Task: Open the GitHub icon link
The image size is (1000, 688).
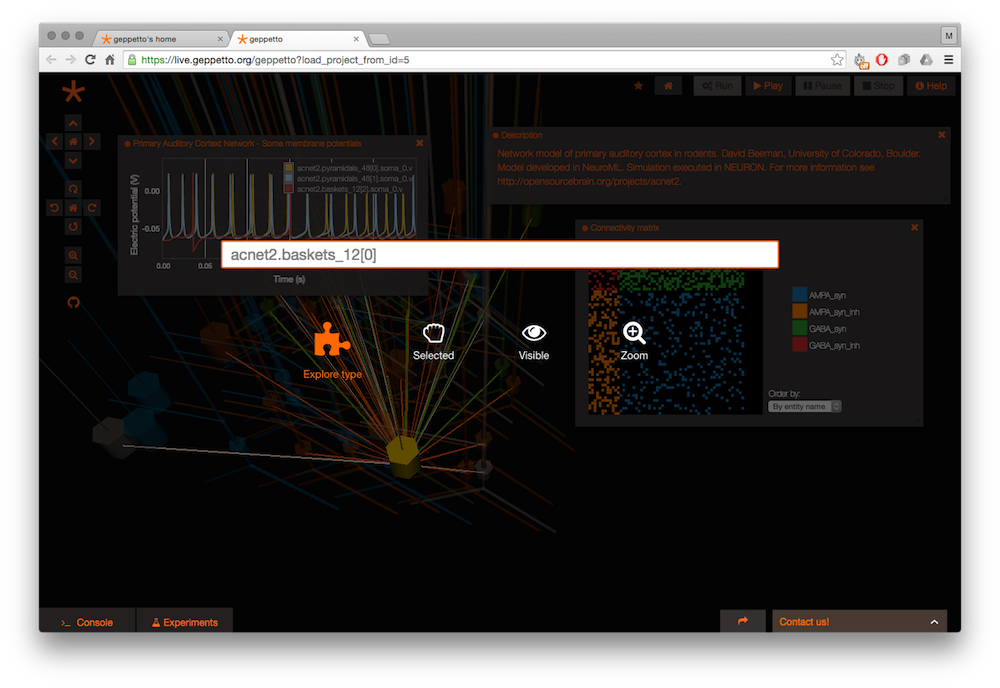Action: (x=73, y=302)
